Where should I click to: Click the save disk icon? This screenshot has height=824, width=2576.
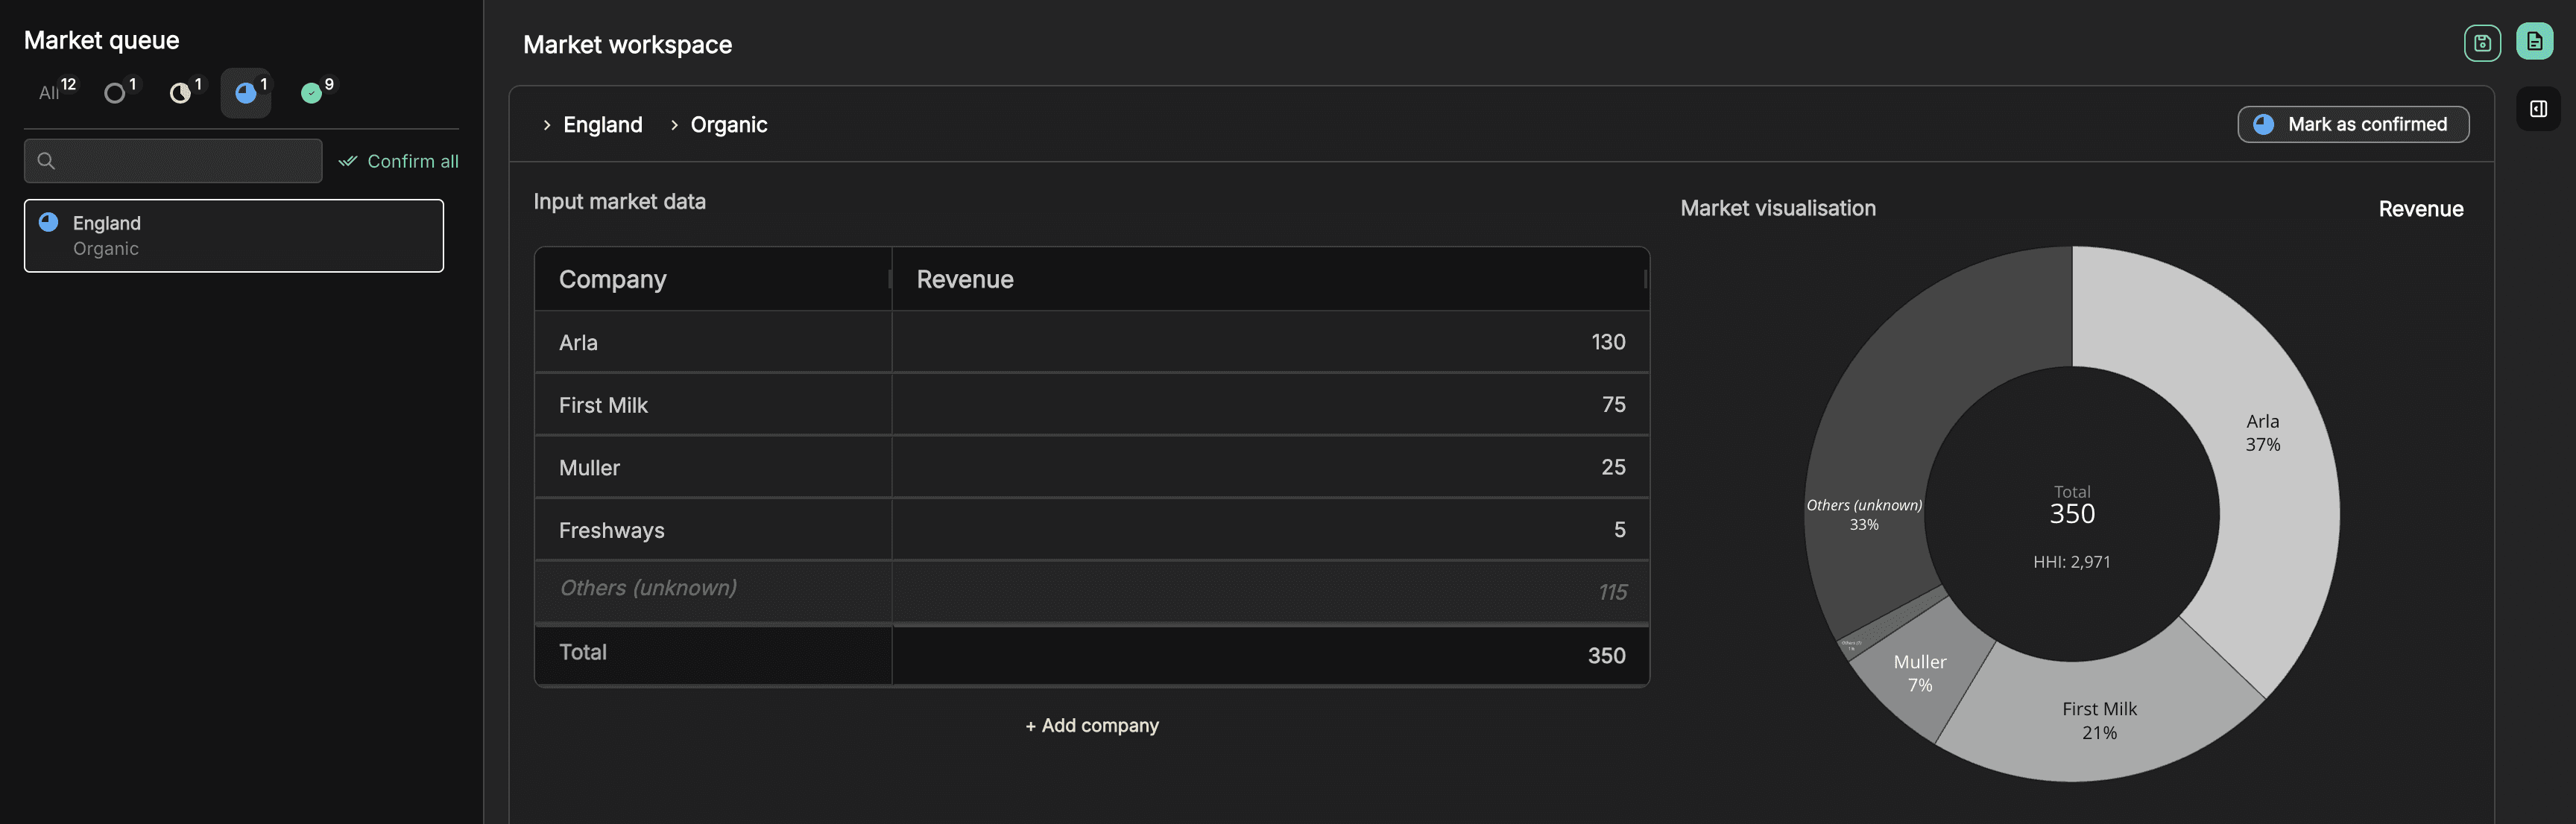[x=2481, y=43]
